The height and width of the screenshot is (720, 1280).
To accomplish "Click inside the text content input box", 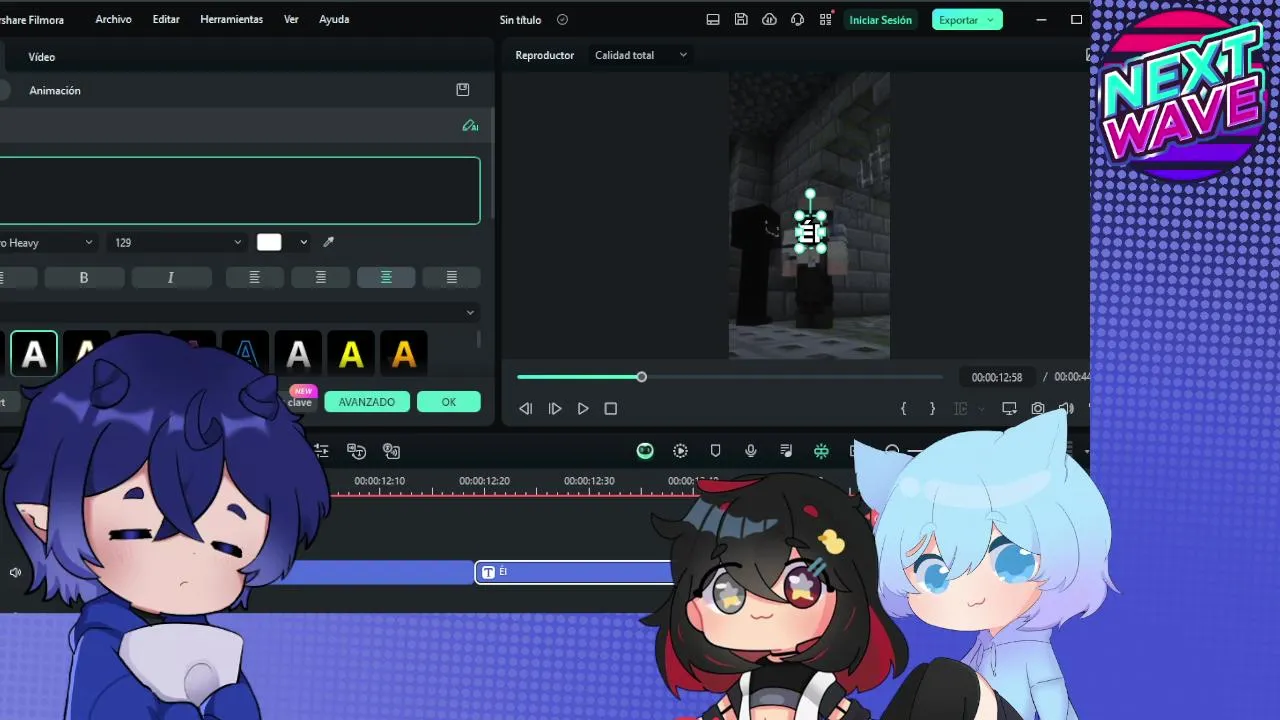I will (239, 190).
